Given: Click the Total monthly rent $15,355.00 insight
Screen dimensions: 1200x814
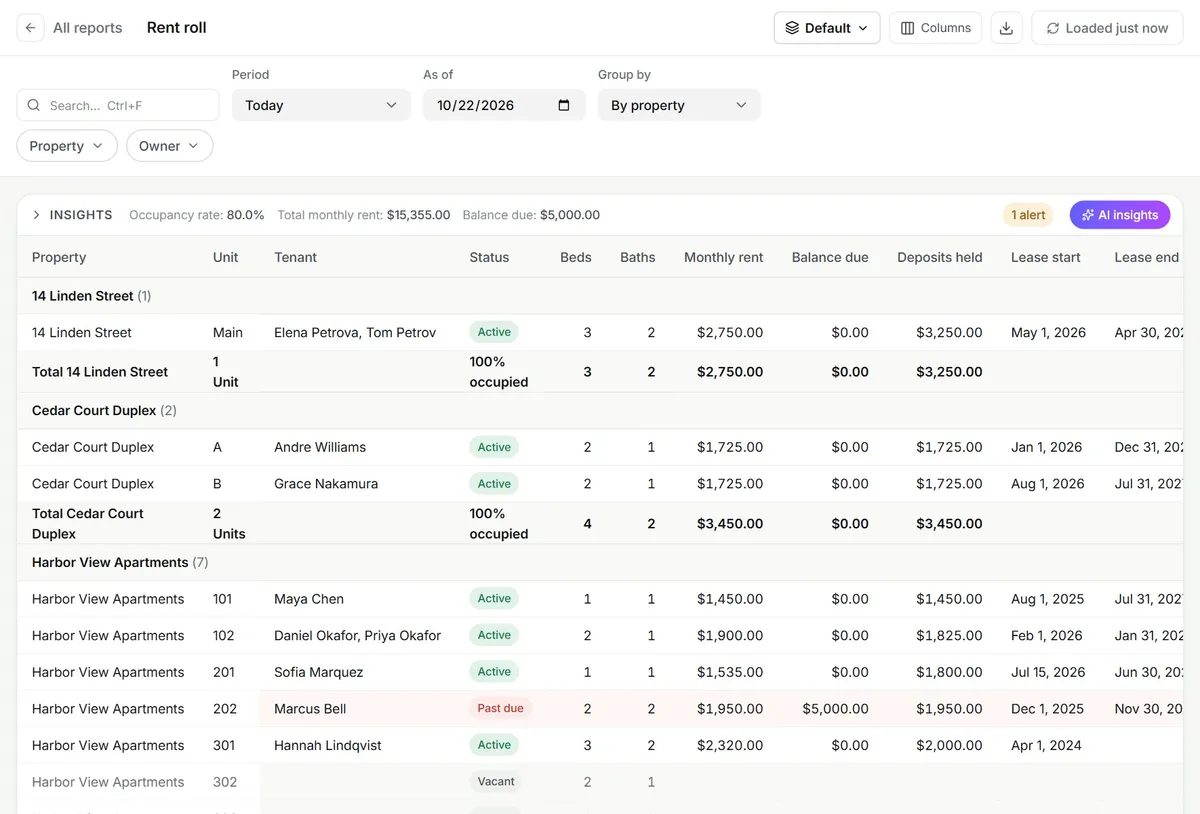Looking at the screenshot, I should [364, 215].
